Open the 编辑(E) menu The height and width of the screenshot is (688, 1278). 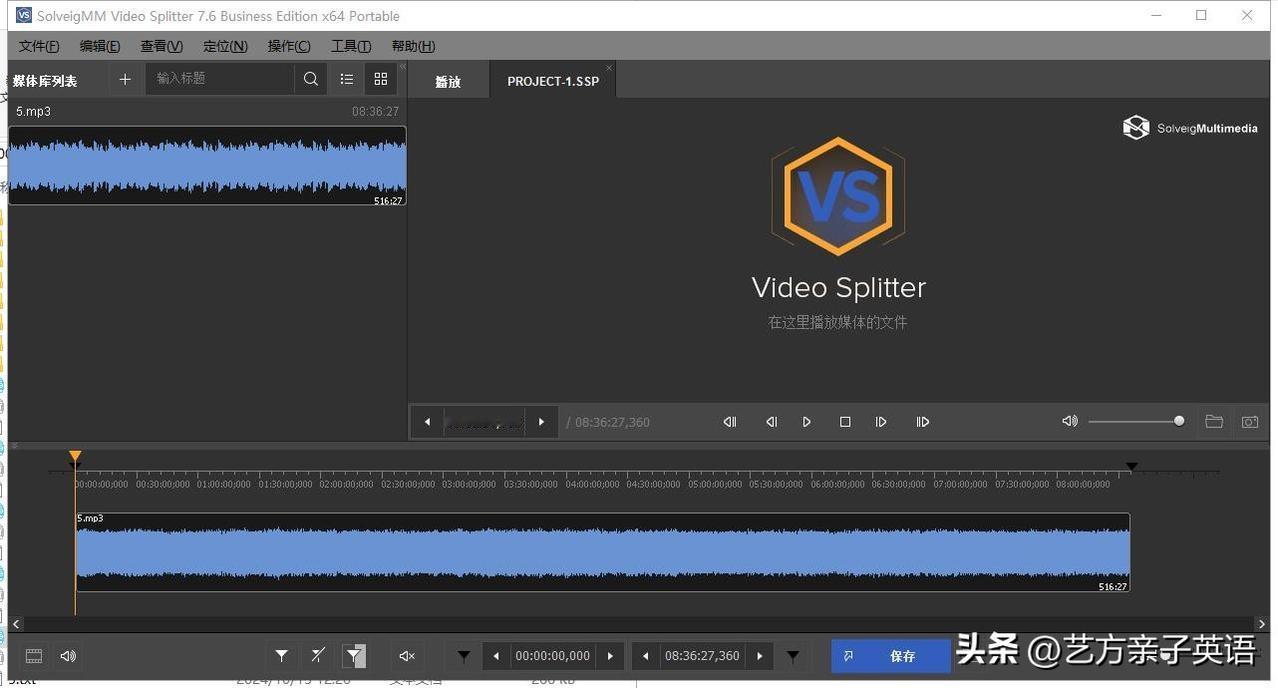click(100, 46)
